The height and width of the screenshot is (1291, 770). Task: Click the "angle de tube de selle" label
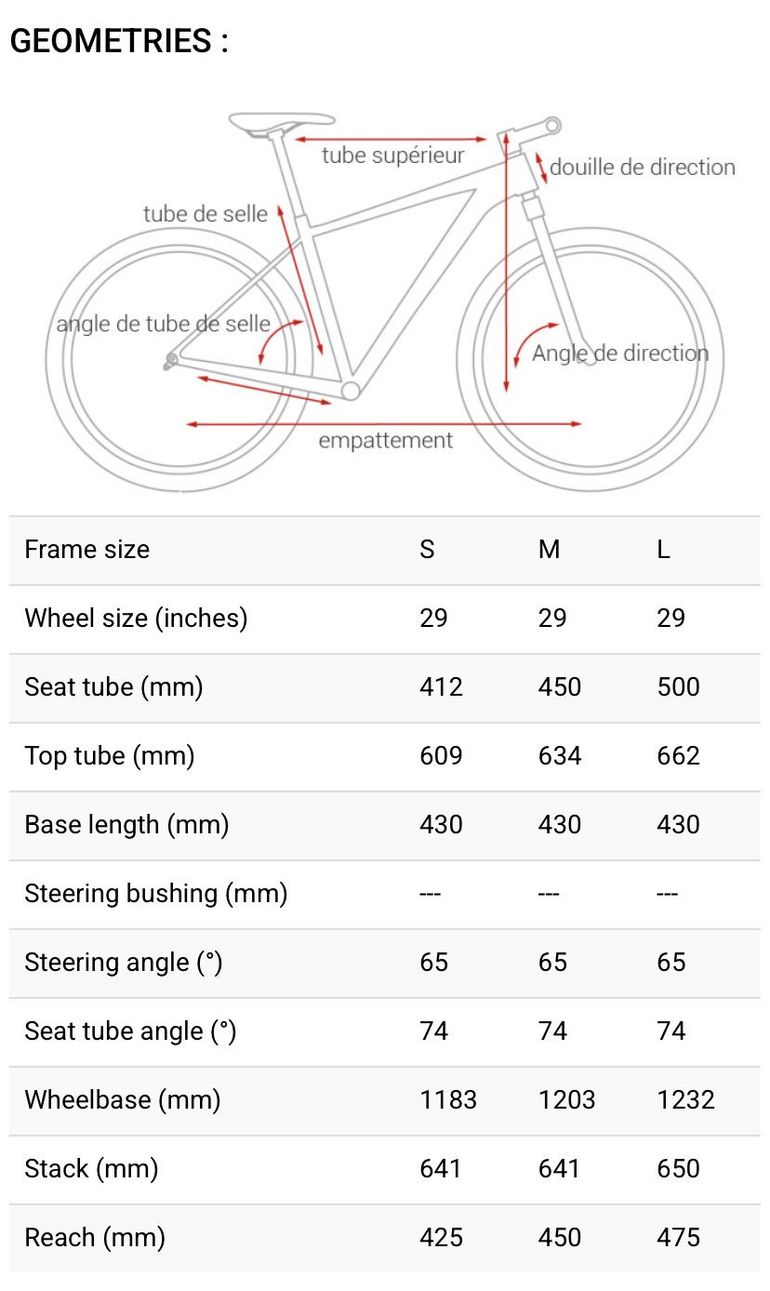tap(163, 324)
